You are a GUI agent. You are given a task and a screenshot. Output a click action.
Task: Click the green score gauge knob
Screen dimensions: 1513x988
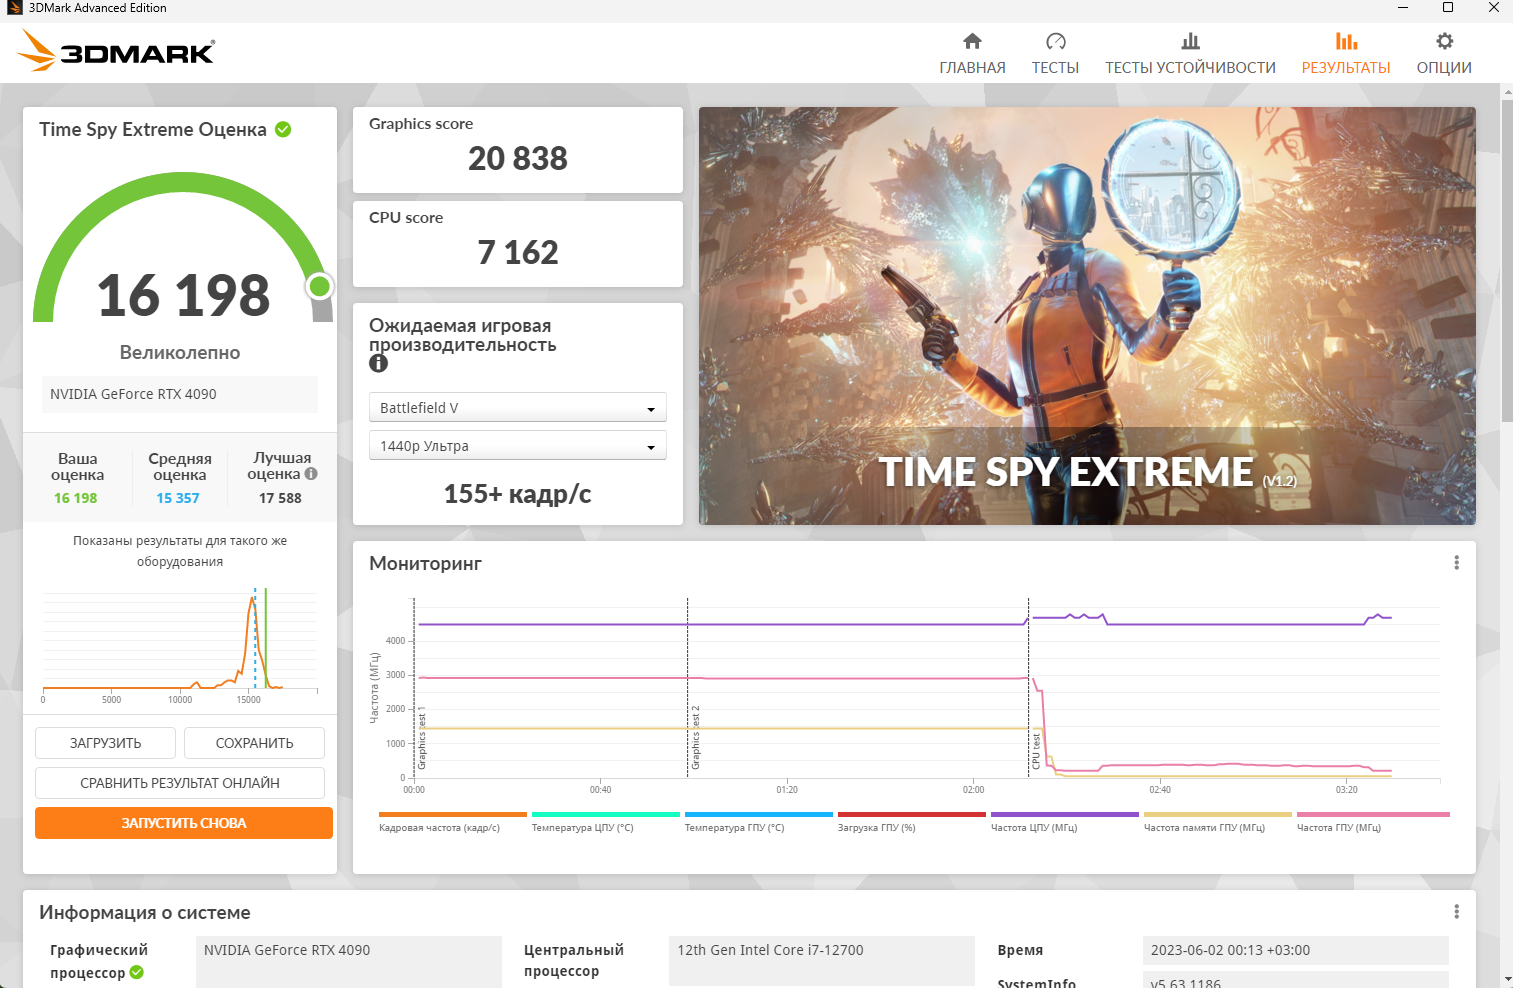[x=320, y=287]
